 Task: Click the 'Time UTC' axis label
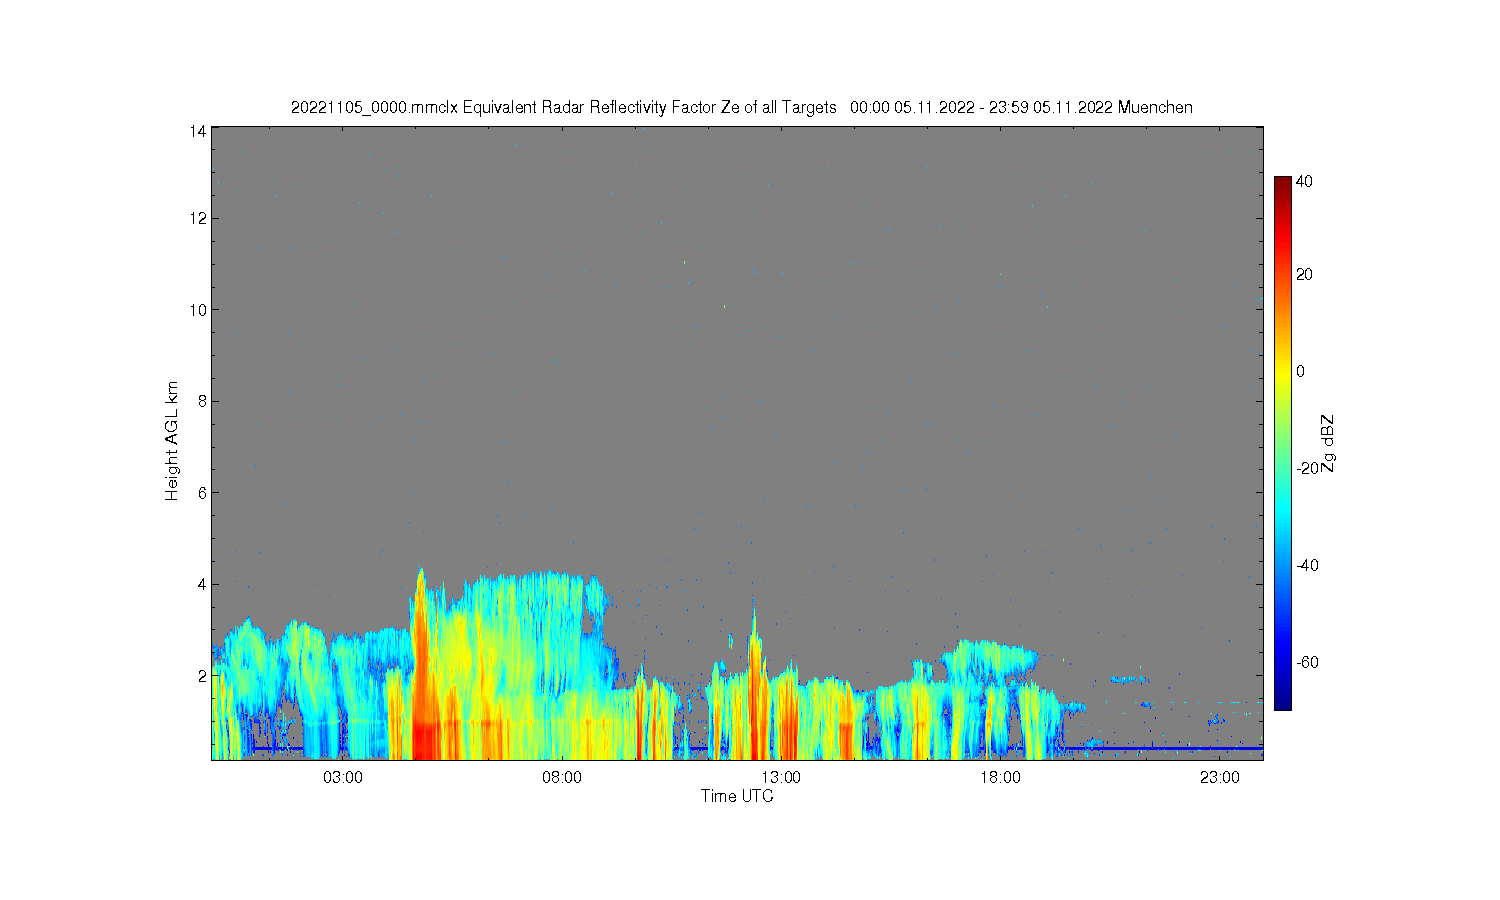[737, 796]
